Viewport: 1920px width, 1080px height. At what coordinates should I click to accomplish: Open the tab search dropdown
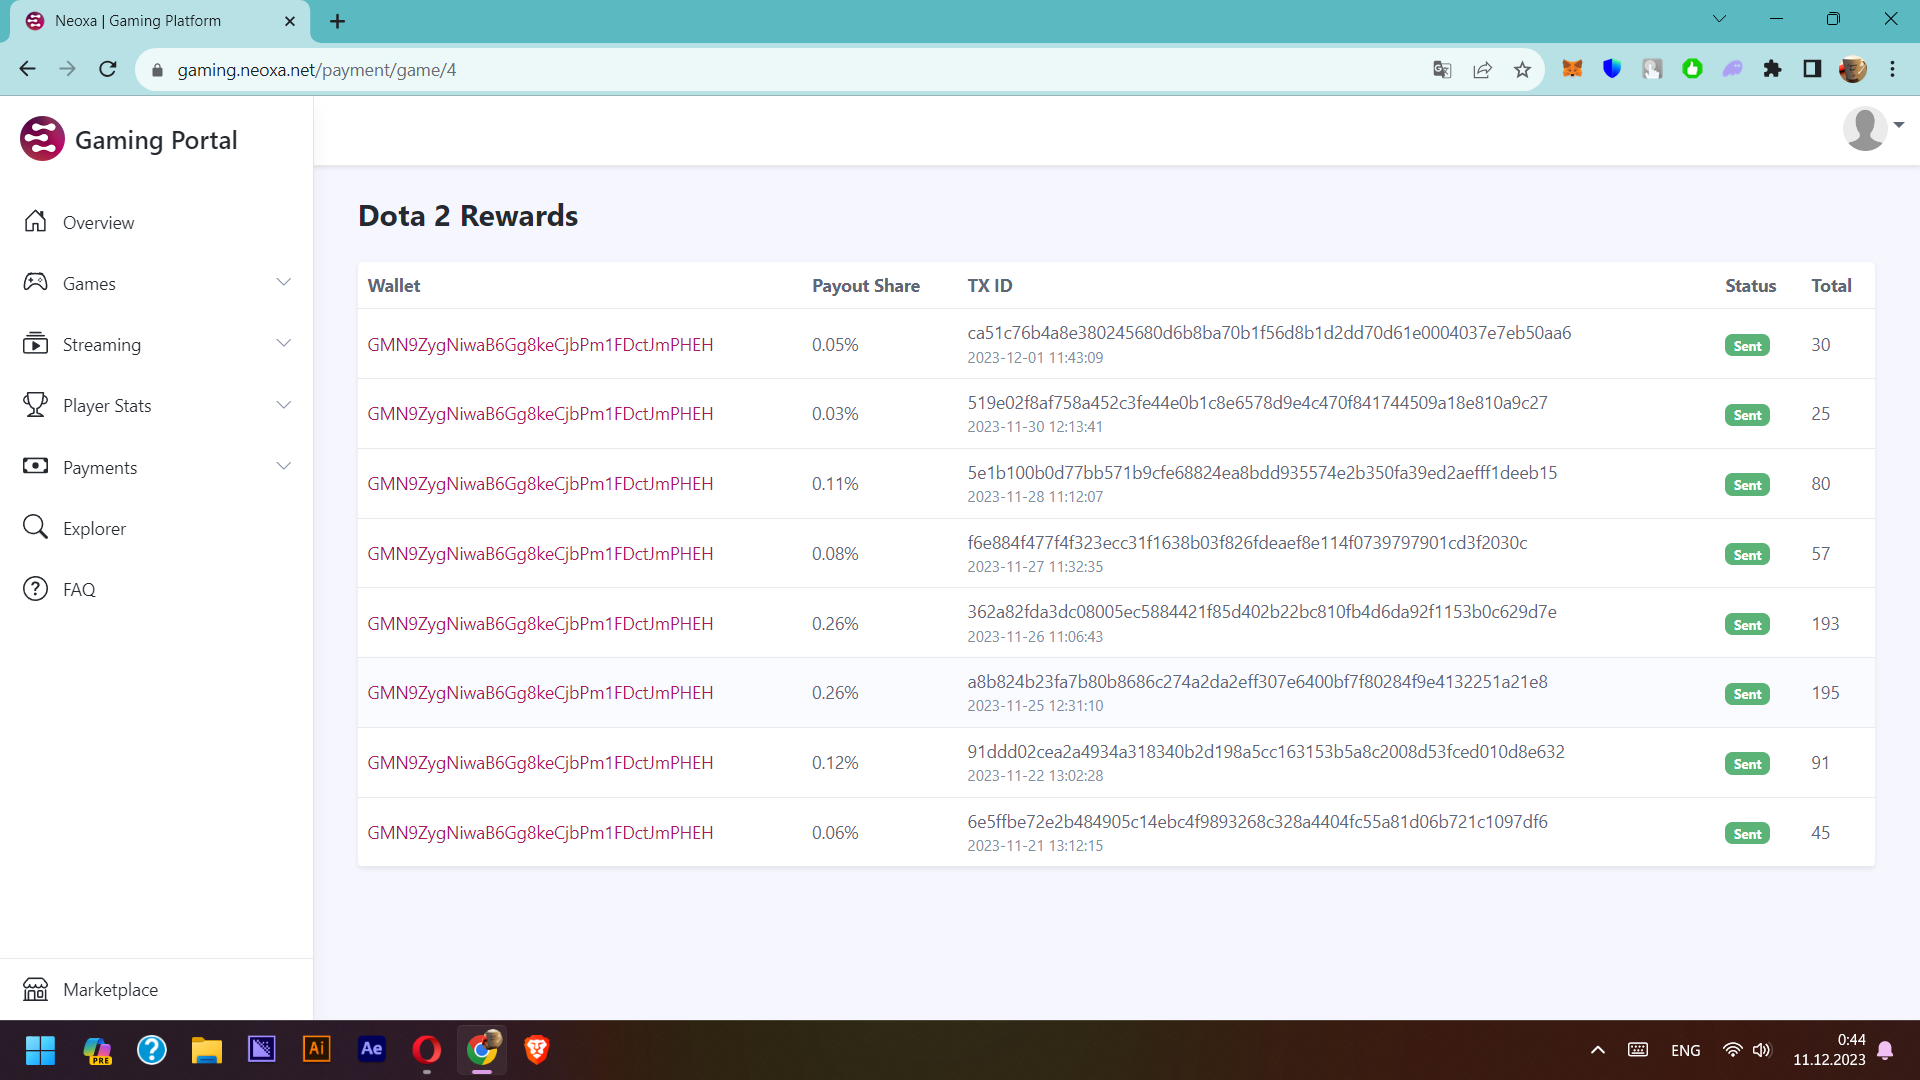click(1719, 19)
